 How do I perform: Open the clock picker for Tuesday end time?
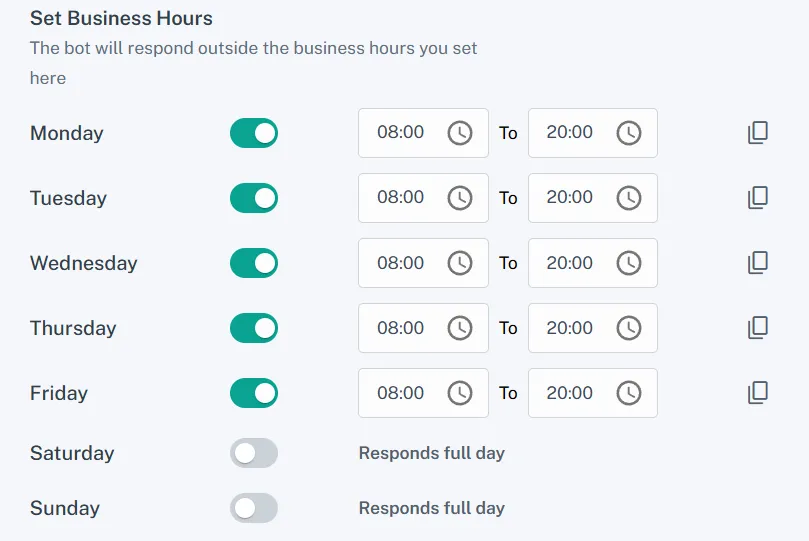pos(628,198)
